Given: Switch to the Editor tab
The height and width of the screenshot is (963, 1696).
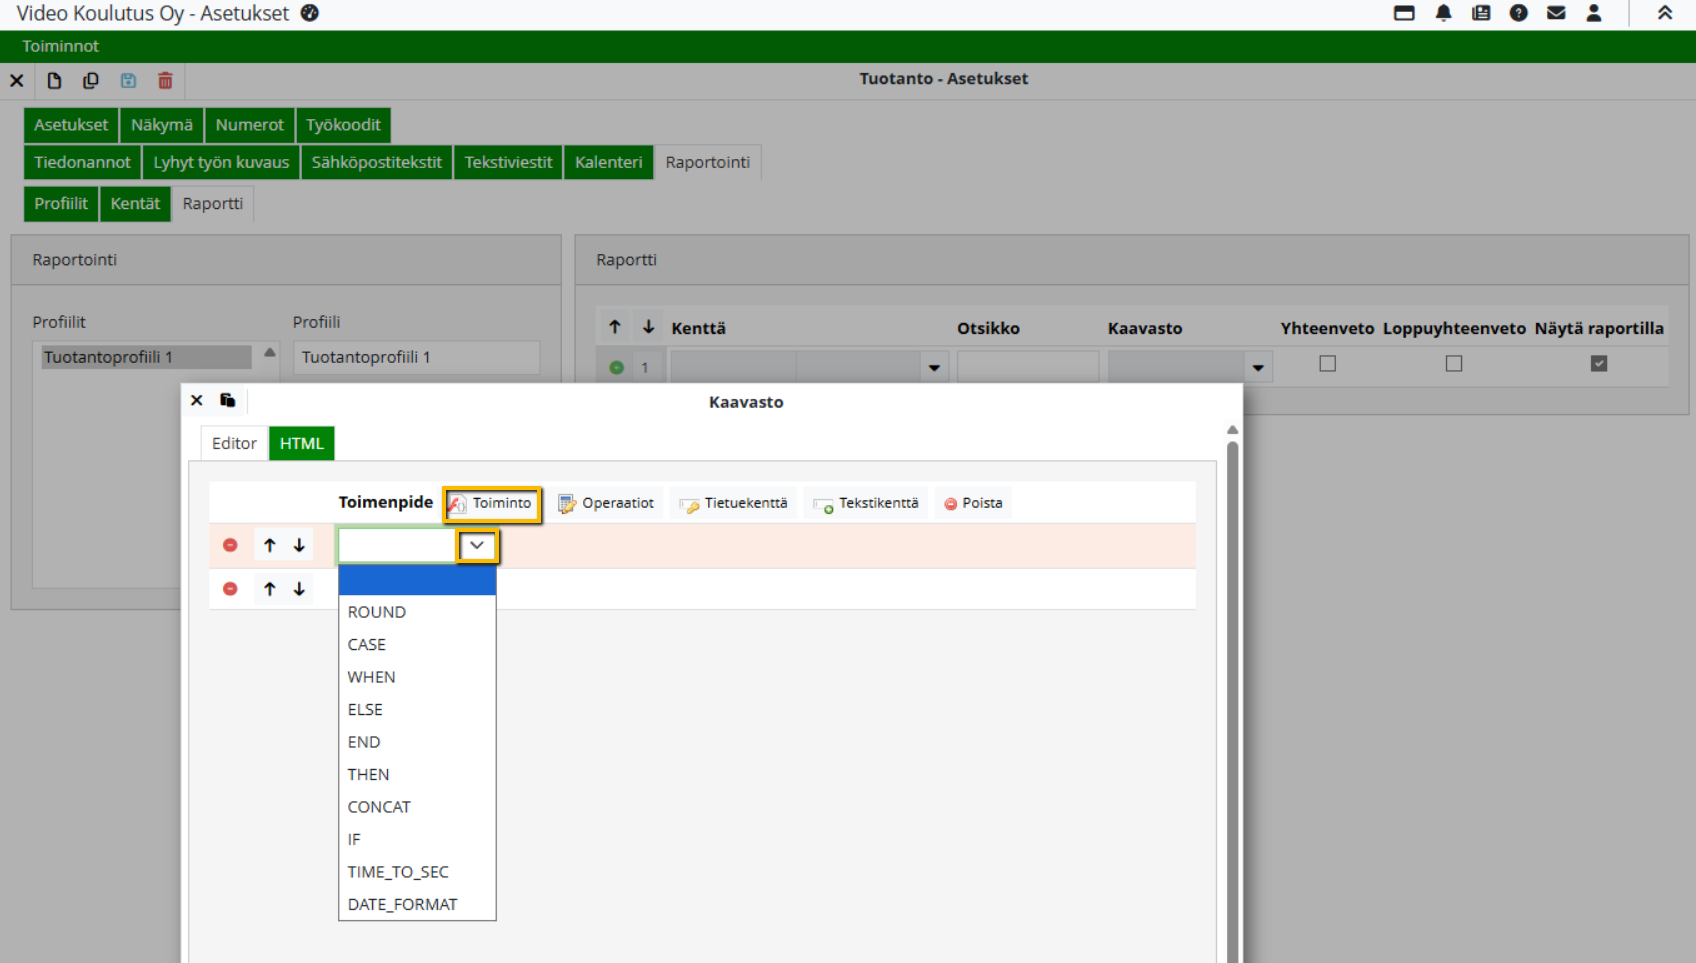Looking at the screenshot, I should (x=234, y=443).
